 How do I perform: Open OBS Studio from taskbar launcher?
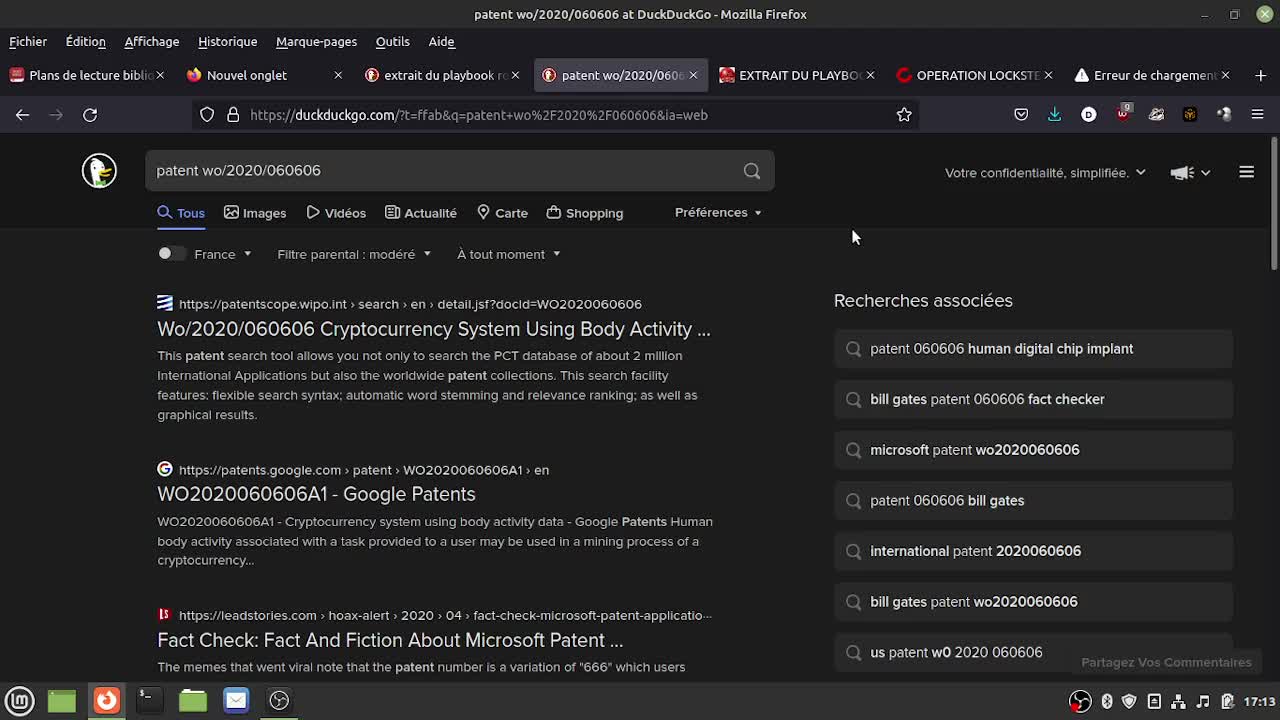[x=279, y=700]
